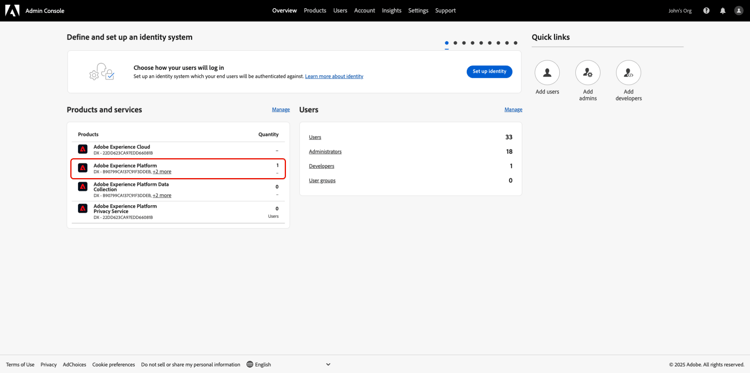
Task: Switch to the Account tab
Action: [364, 11]
